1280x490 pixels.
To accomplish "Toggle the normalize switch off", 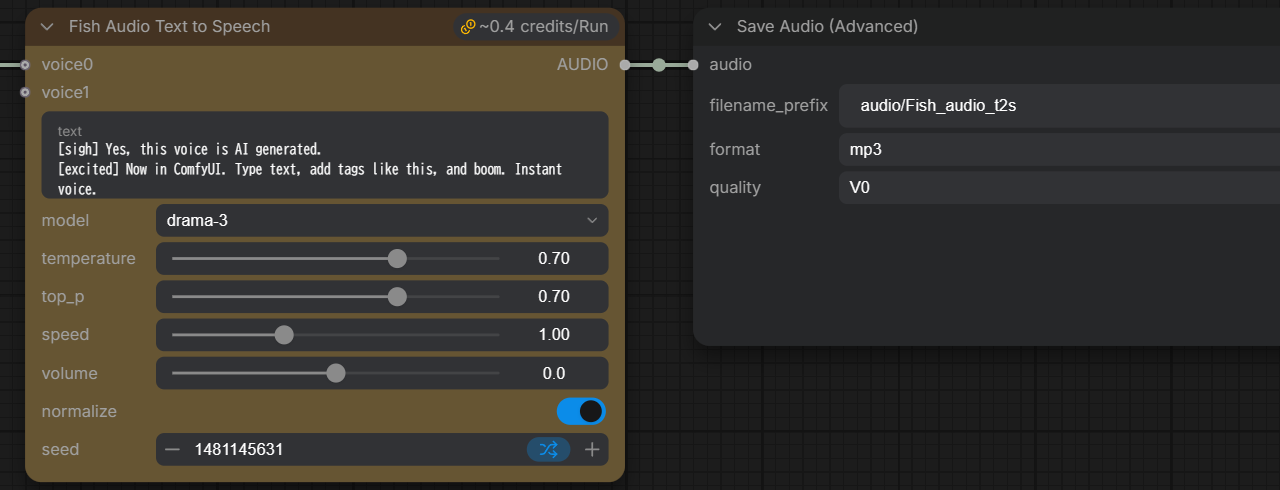I will coord(581,411).
